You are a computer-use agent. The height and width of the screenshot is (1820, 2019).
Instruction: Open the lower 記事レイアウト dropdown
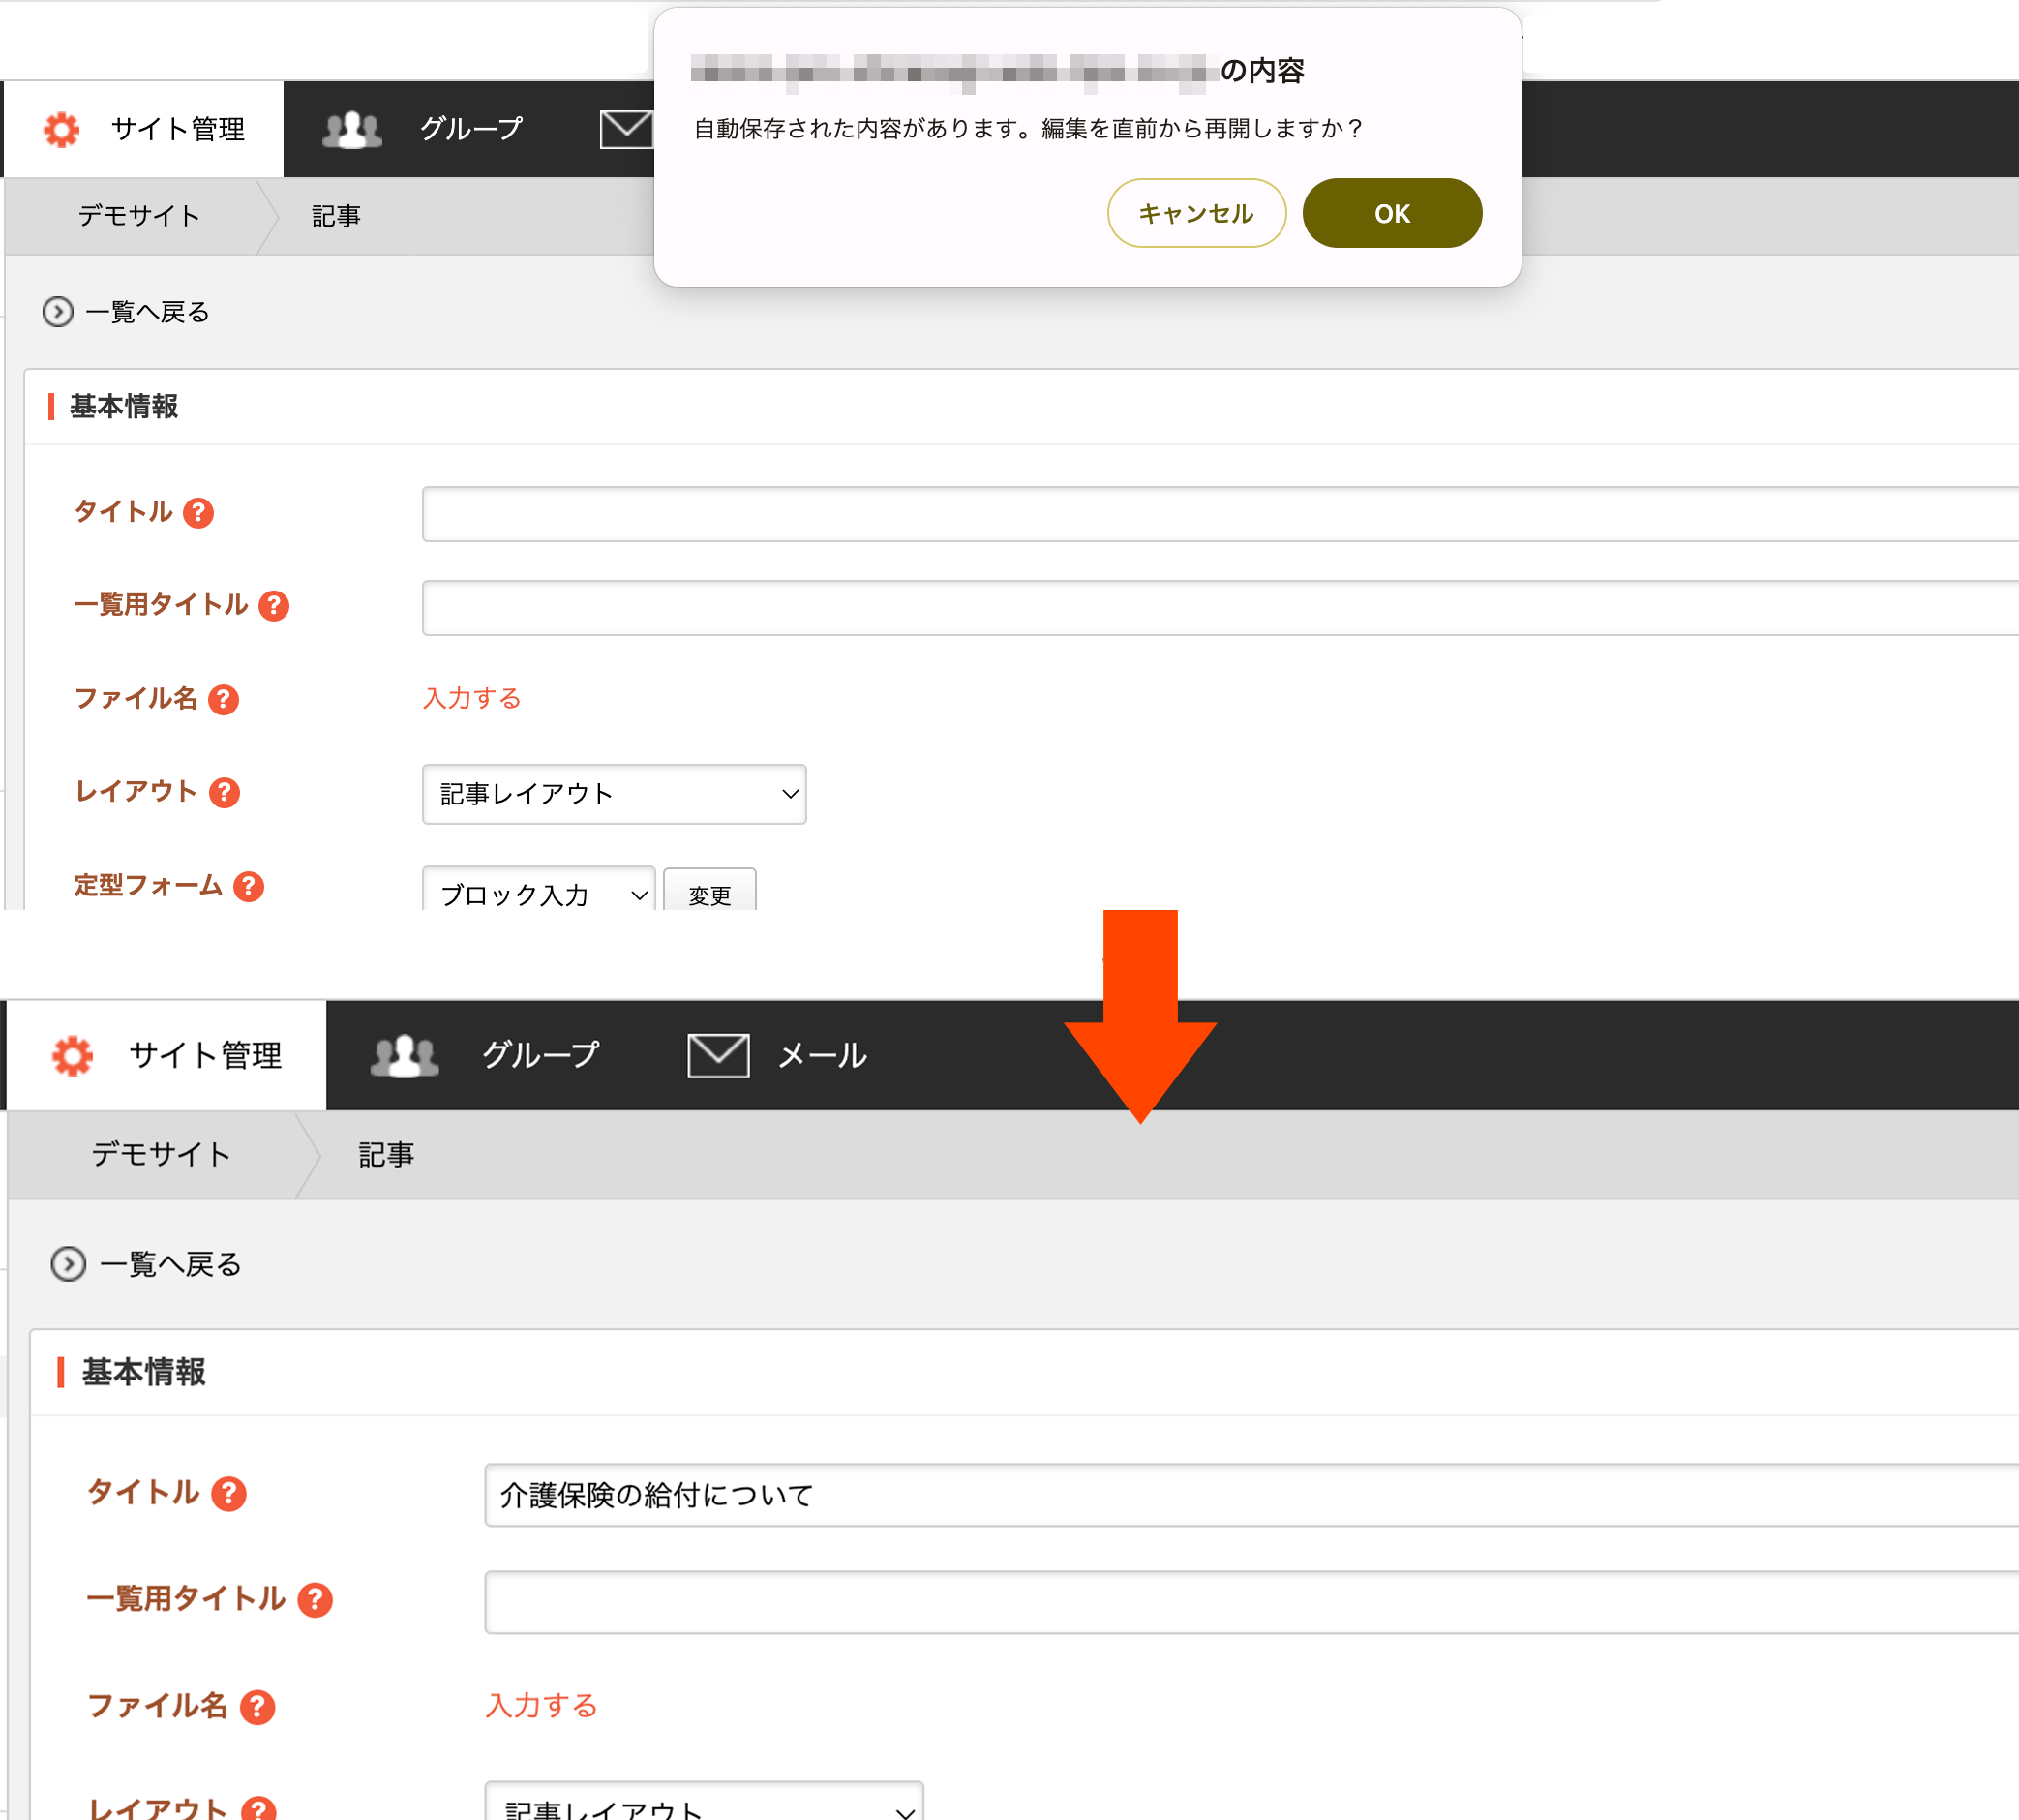coord(704,1801)
